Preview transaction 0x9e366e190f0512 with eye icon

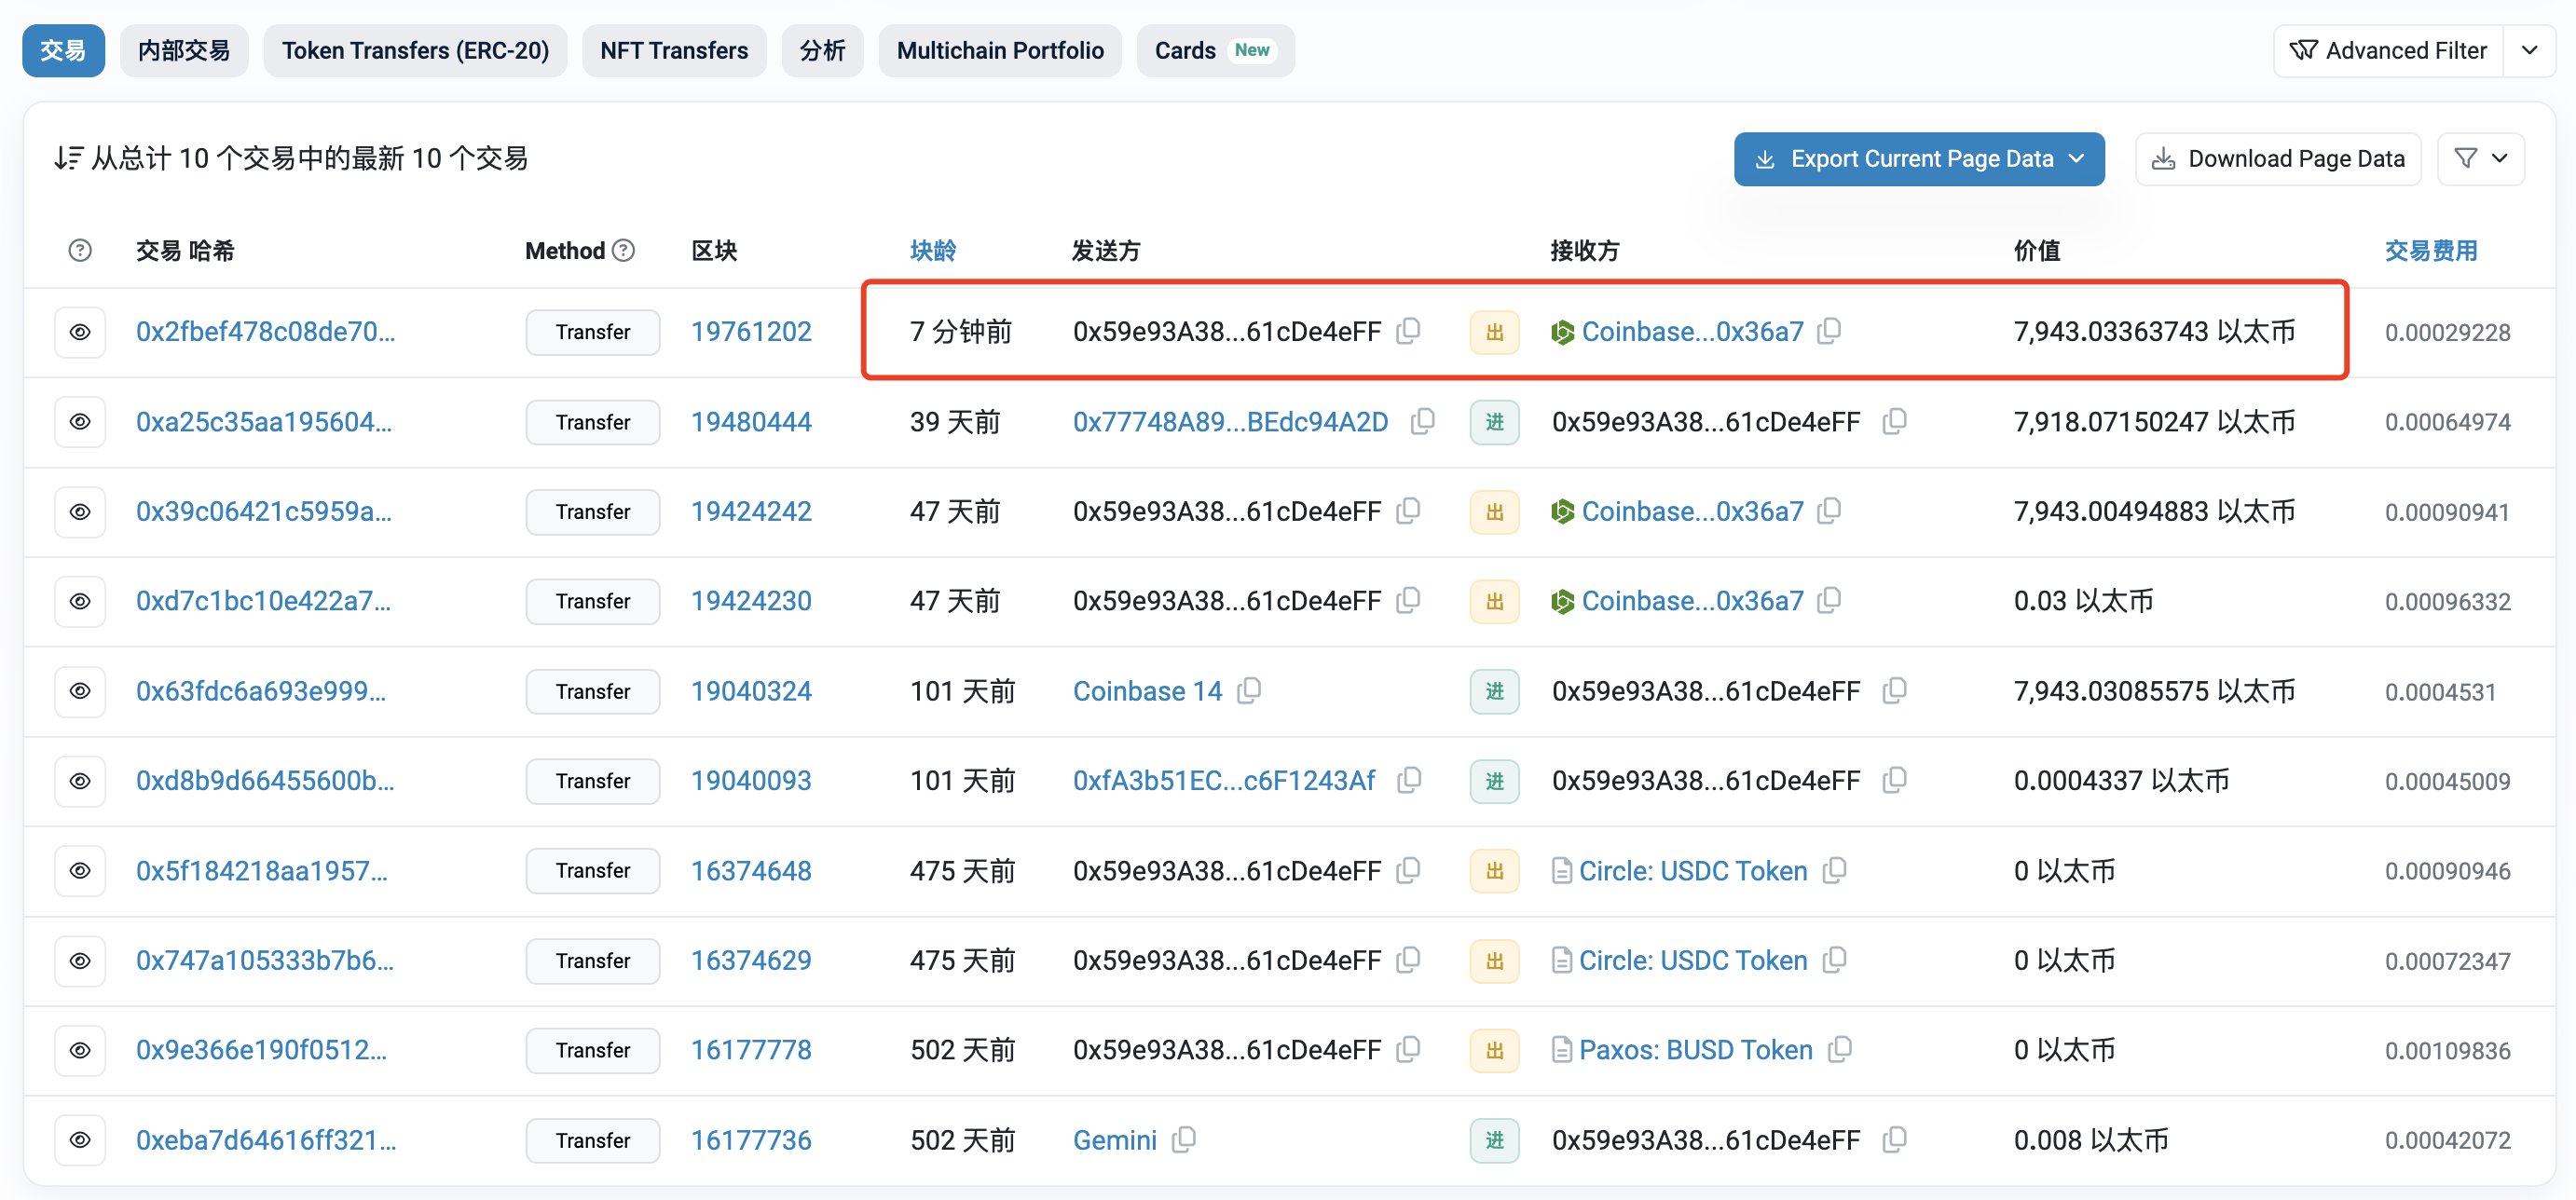click(80, 1050)
